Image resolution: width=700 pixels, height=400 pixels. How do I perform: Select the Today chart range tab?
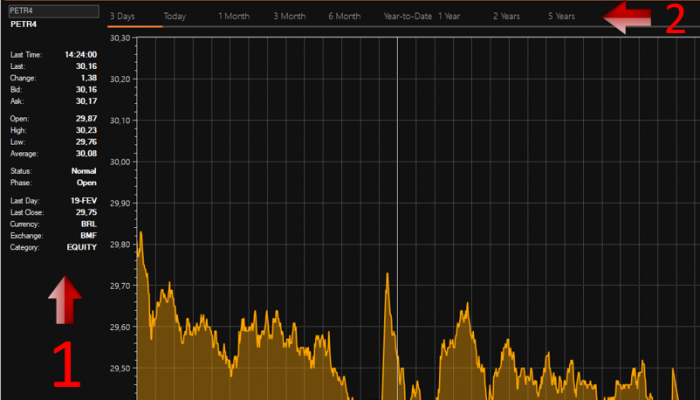(175, 17)
